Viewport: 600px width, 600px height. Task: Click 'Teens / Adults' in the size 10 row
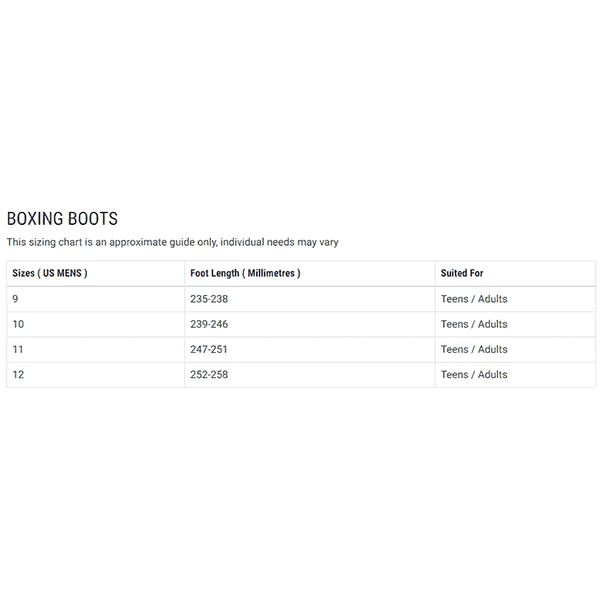click(x=474, y=324)
